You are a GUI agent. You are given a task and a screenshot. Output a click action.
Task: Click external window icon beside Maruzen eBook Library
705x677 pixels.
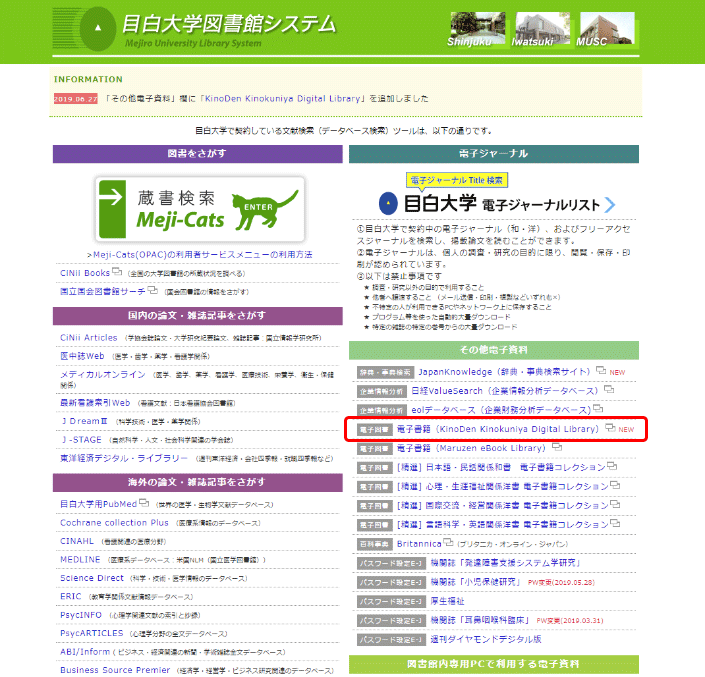[x=557, y=446]
